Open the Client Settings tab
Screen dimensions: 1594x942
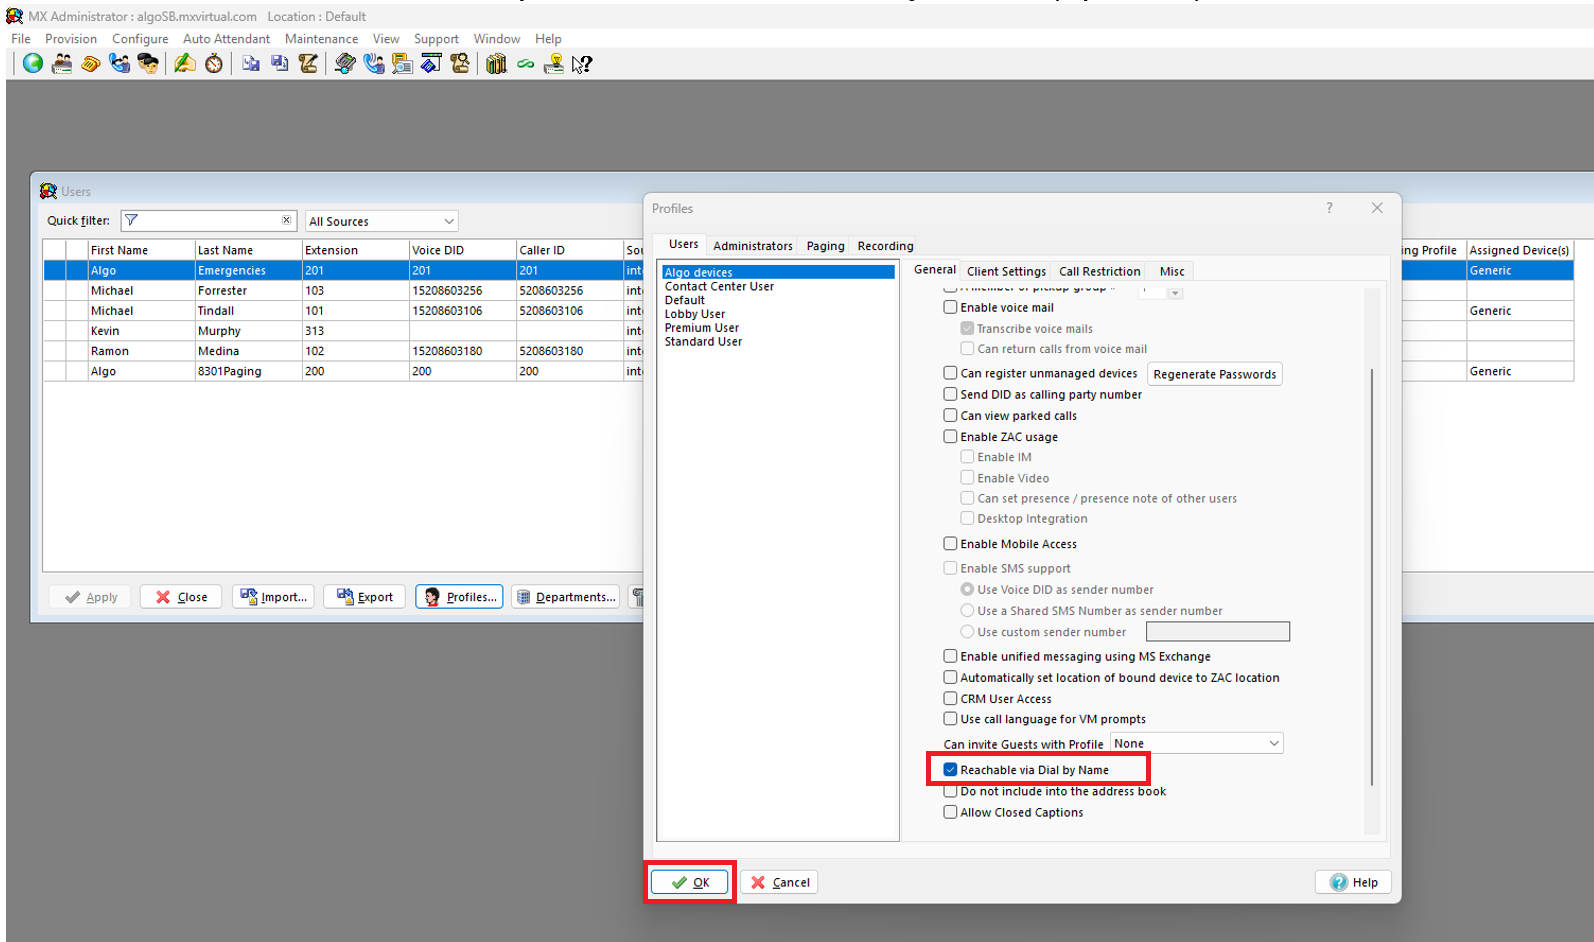coord(1006,271)
